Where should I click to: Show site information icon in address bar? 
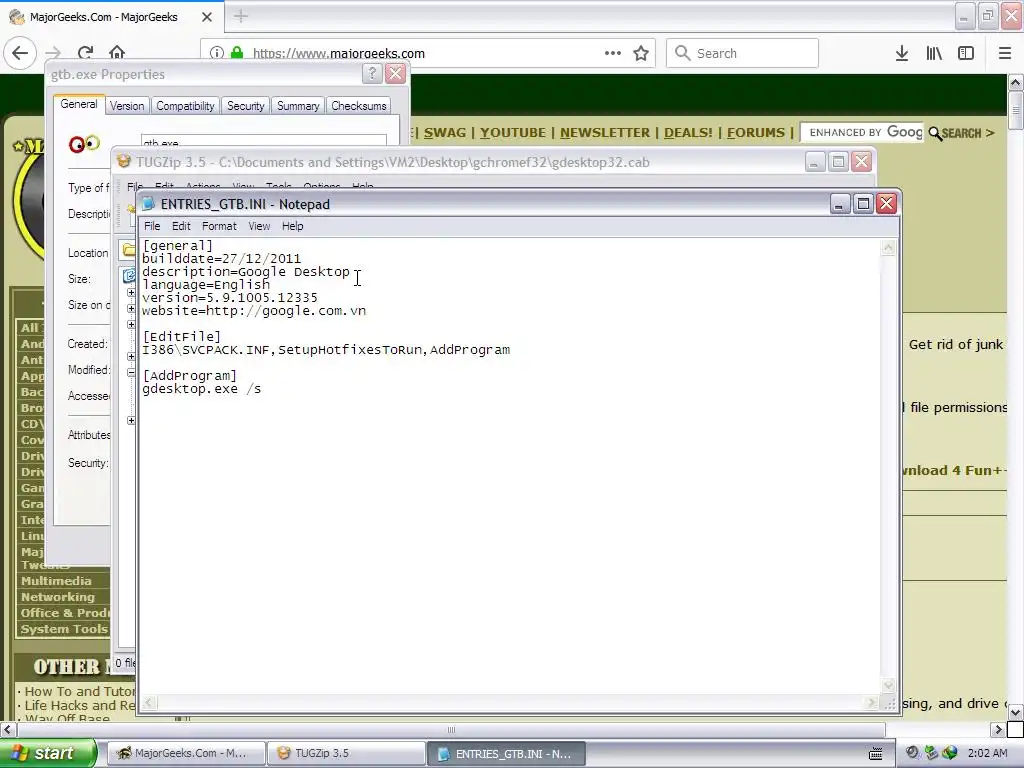point(217,53)
